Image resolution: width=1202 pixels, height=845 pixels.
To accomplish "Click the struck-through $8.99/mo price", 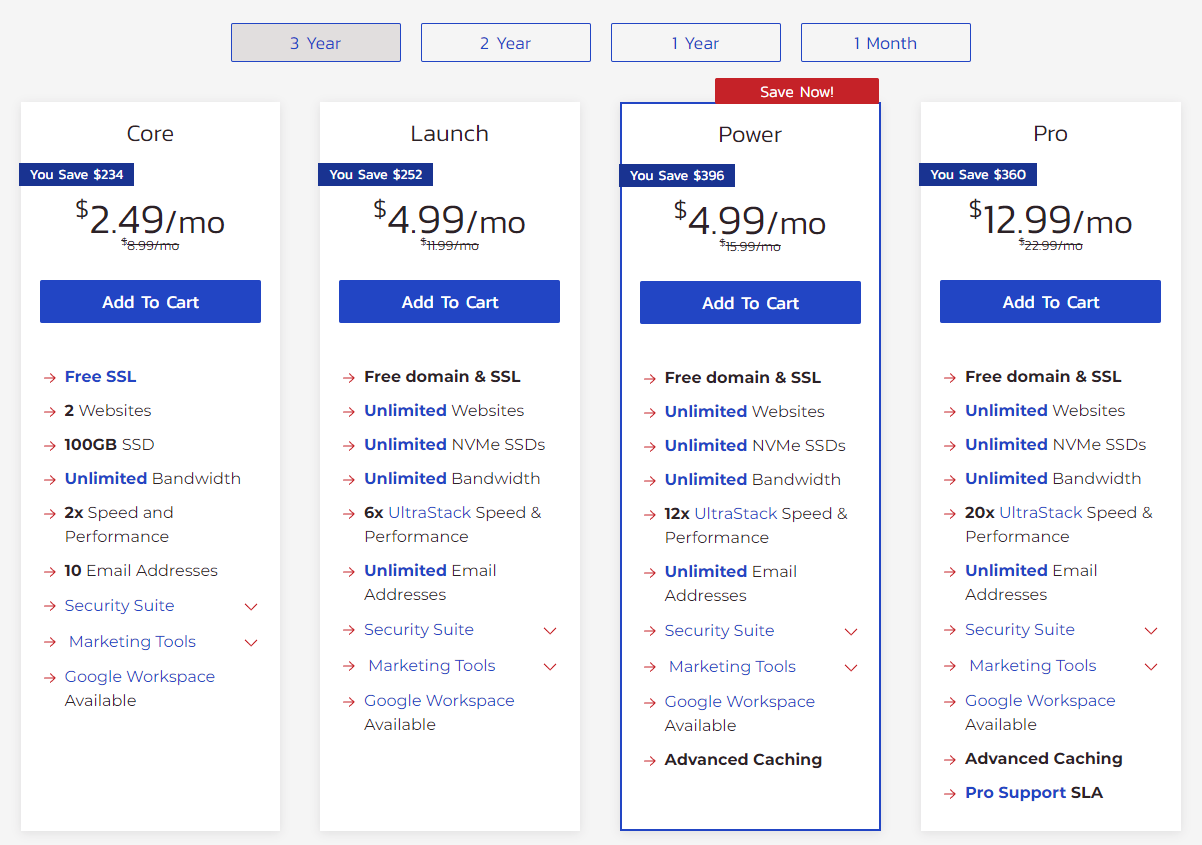I will point(150,245).
